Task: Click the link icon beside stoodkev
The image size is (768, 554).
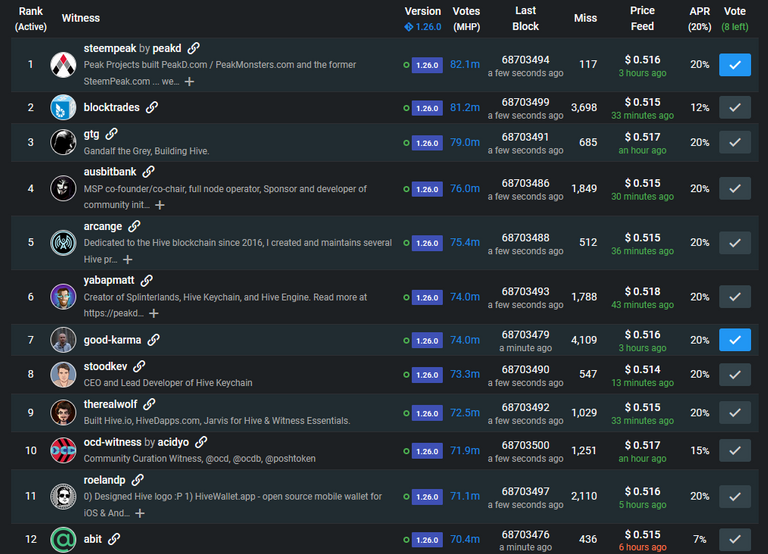Action: (x=139, y=367)
